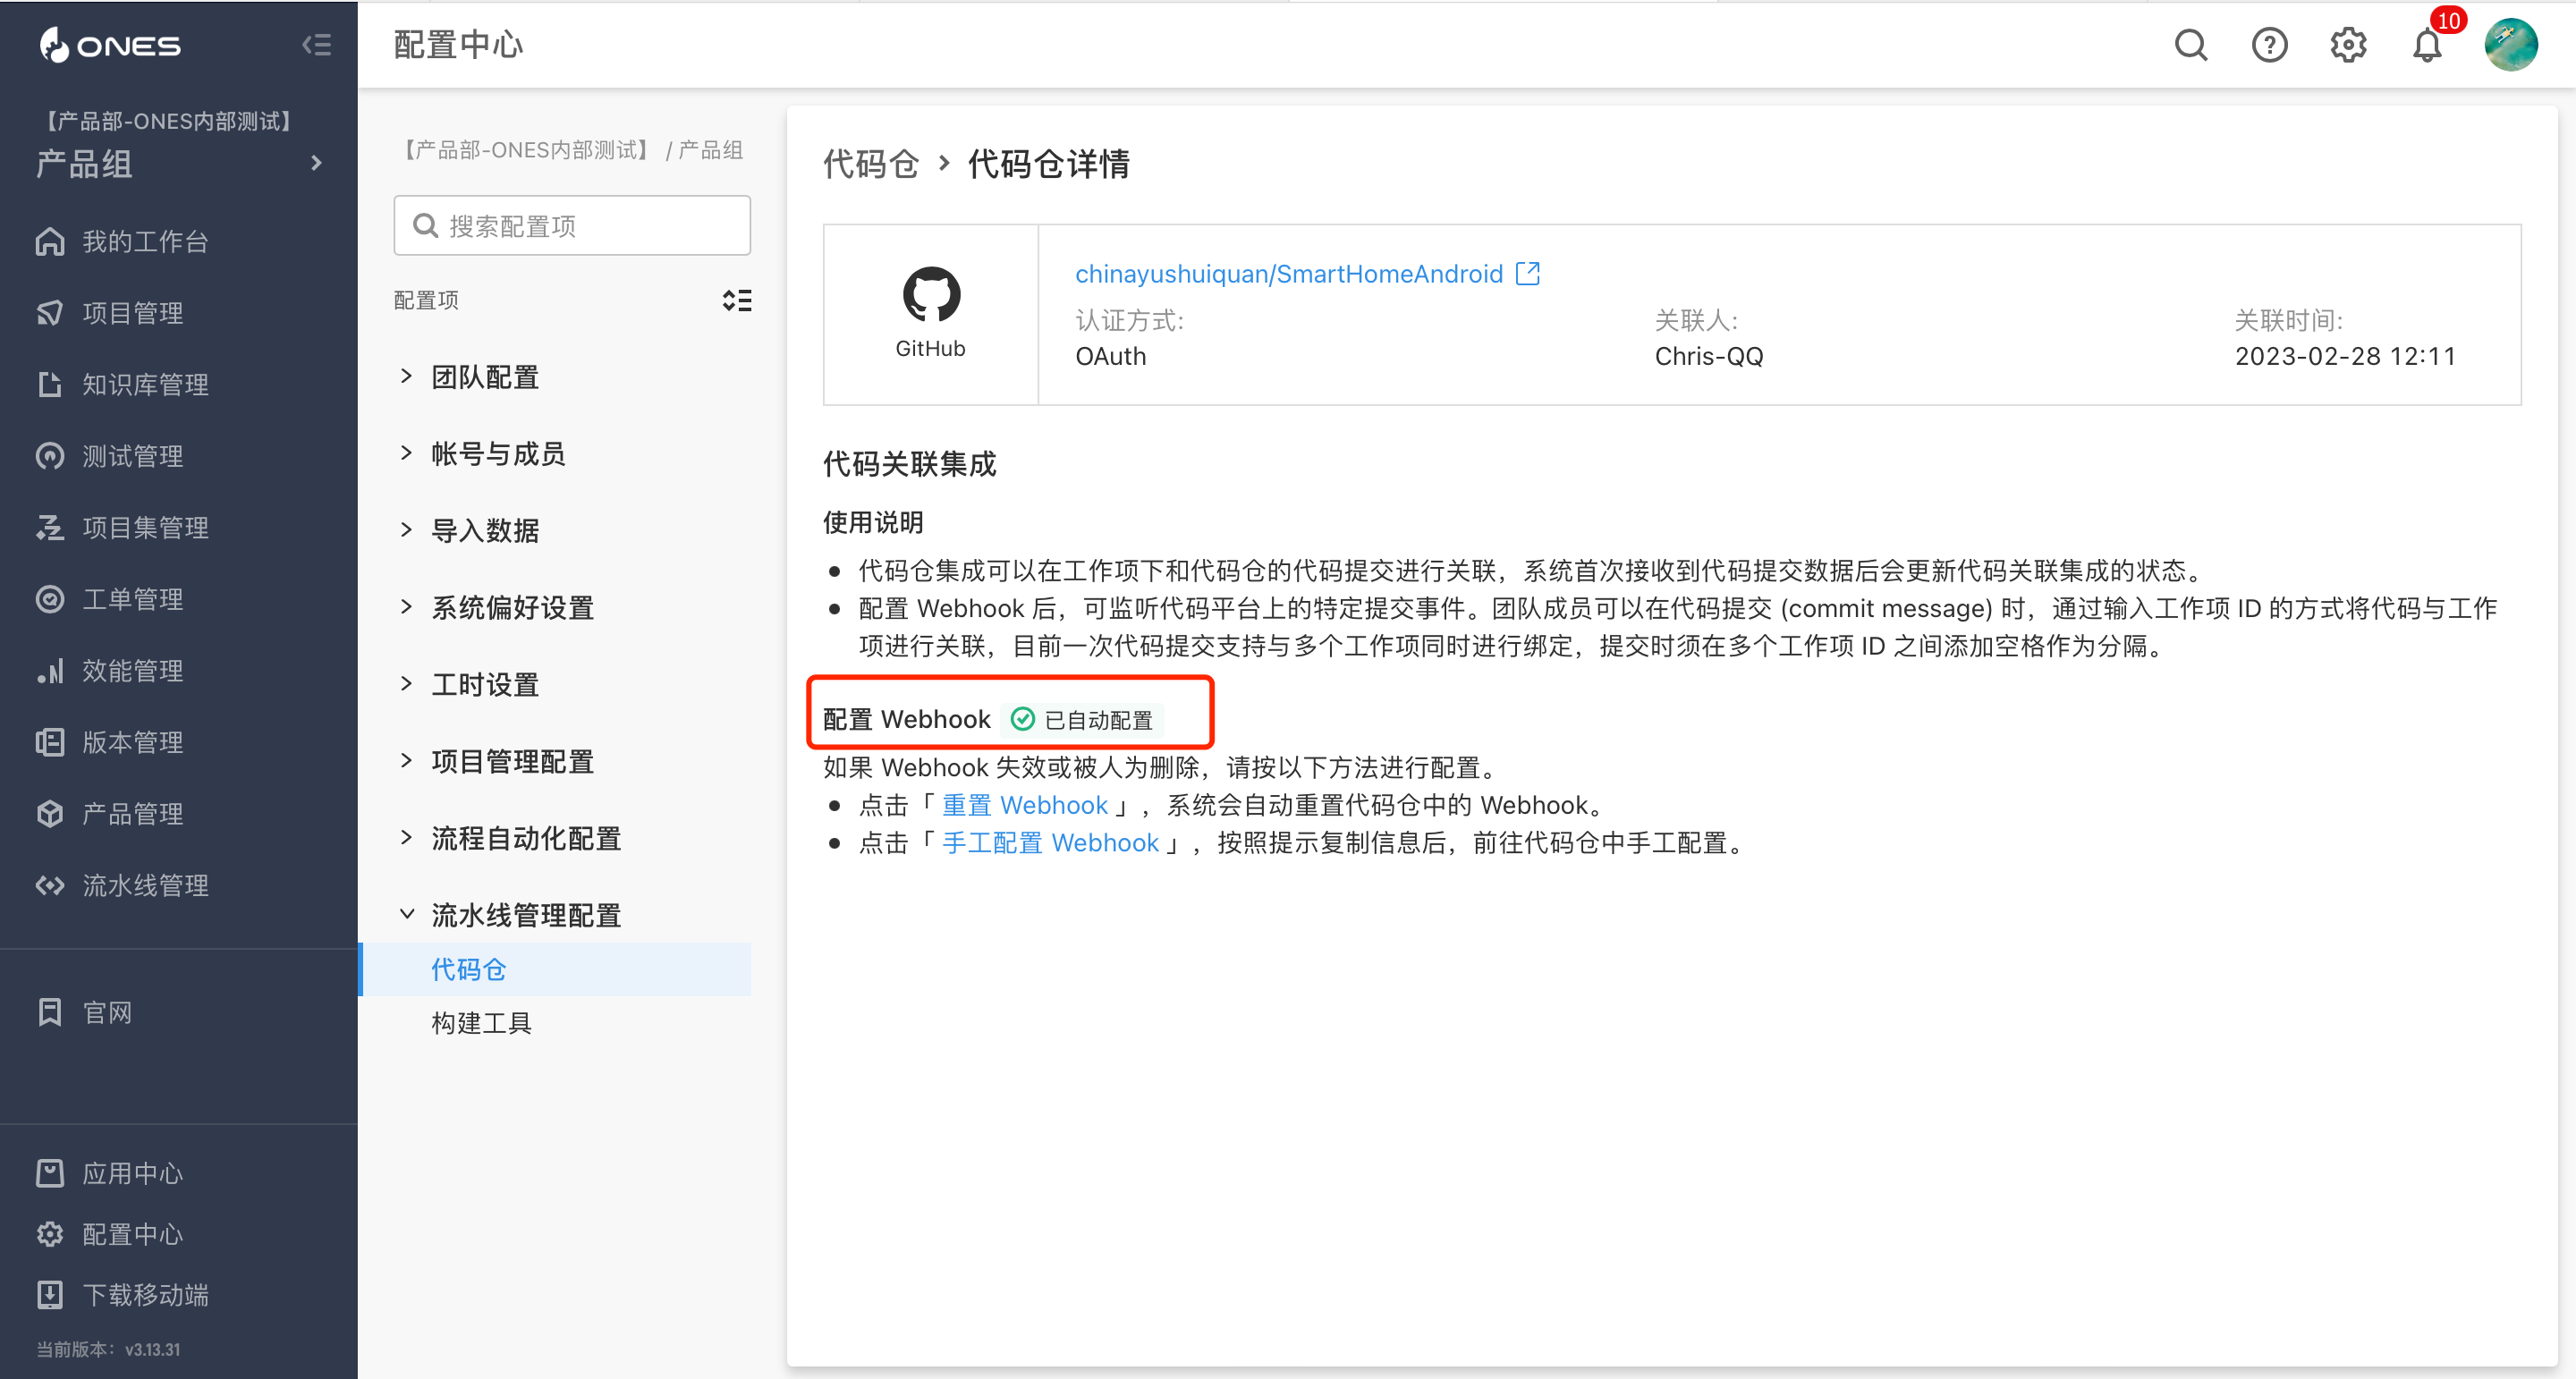Viewport: 2576px width, 1379px height.
Task: Open 版本管理 in sidebar
Action: (x=132, y=742)
